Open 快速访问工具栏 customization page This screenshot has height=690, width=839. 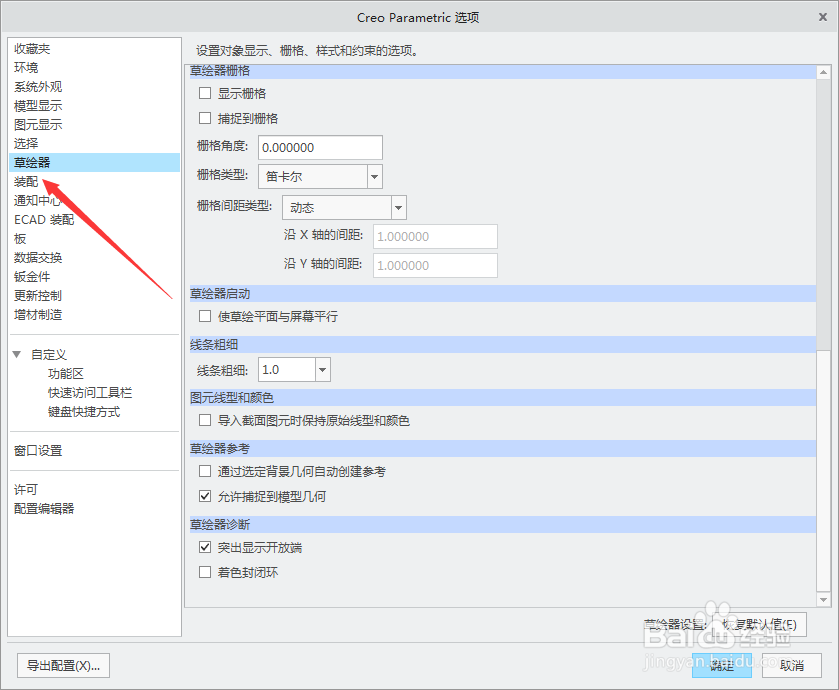click(x=90, y=393)
